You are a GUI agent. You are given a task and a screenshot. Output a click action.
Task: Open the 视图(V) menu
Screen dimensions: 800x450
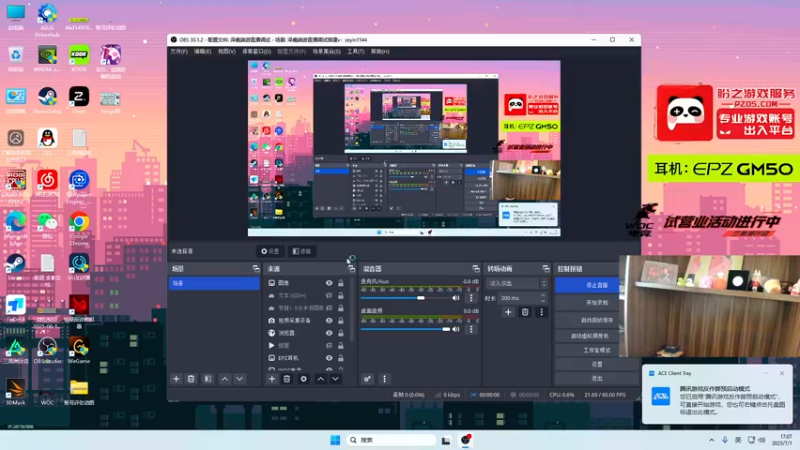[x=227, y=52]
